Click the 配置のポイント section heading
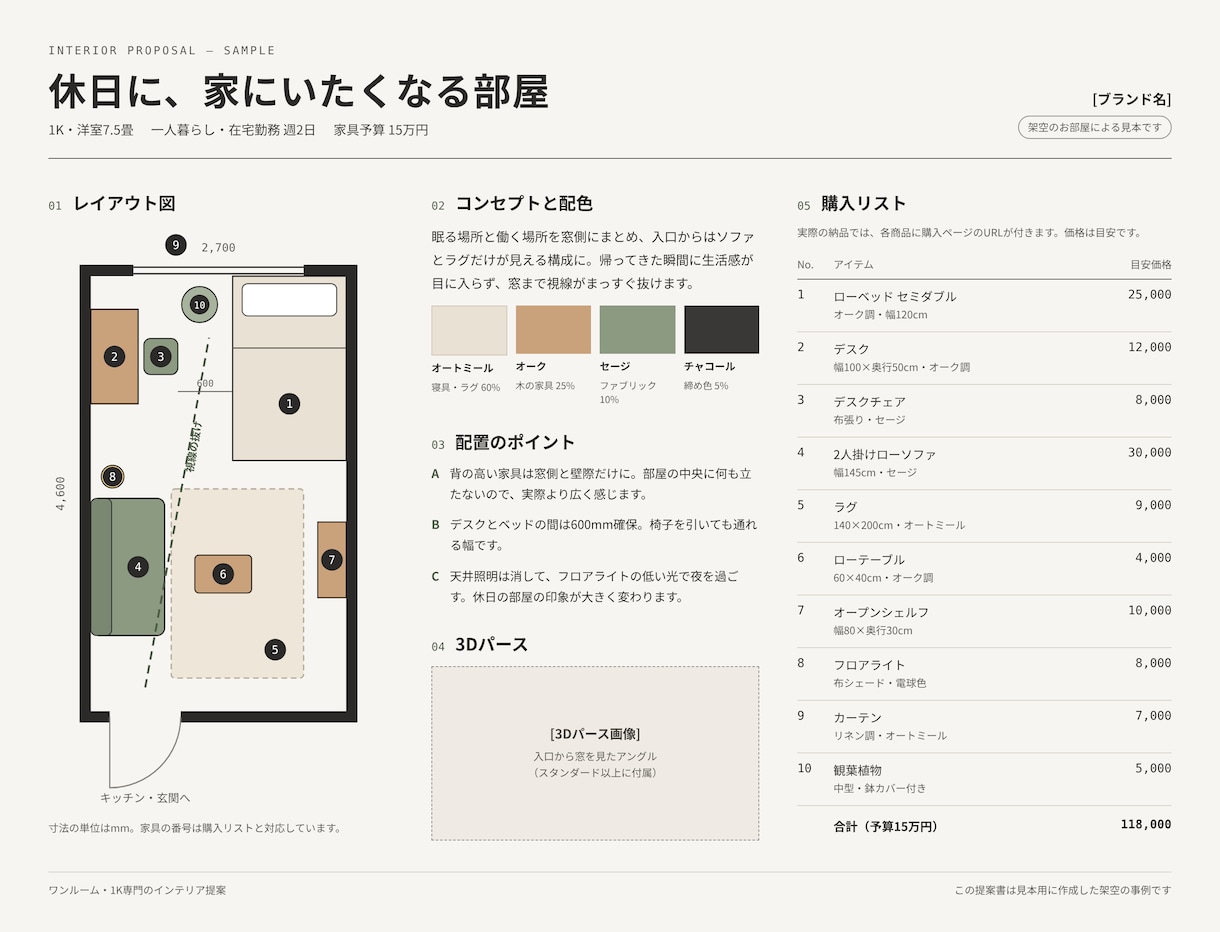 (515, 442)
